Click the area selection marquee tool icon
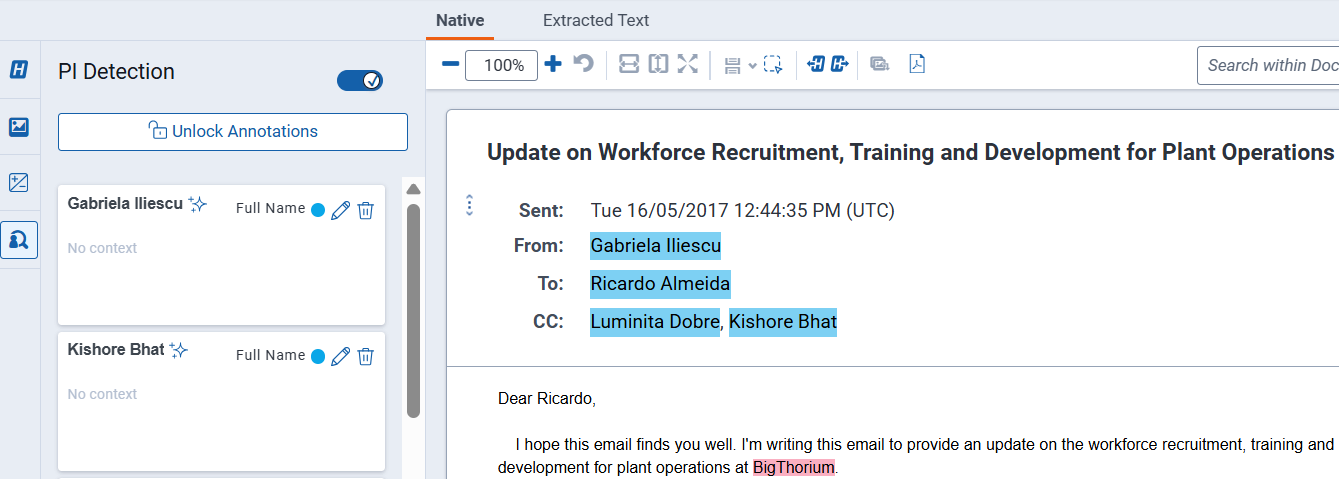The height and width of the screenshot is (479, 1339). (772, 65)
